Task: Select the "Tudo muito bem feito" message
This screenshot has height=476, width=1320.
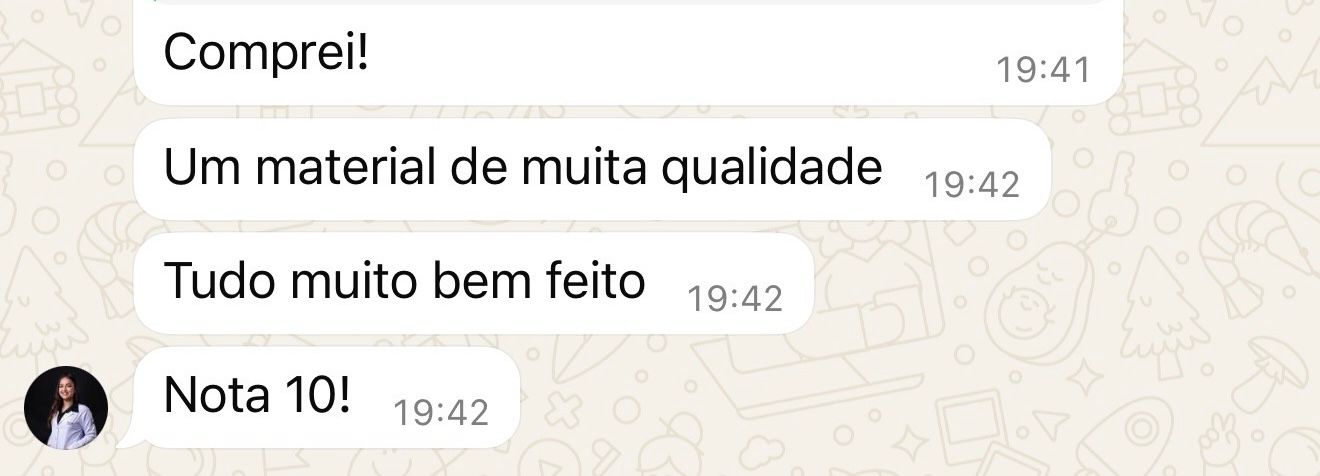Action: click(473, 283)
